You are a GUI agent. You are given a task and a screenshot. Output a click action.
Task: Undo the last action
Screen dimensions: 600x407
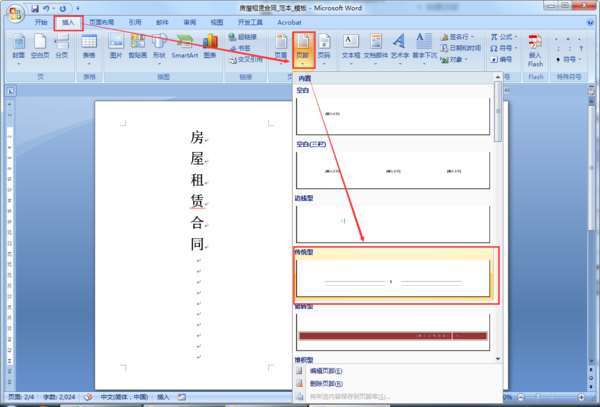(x=47, y=8)
